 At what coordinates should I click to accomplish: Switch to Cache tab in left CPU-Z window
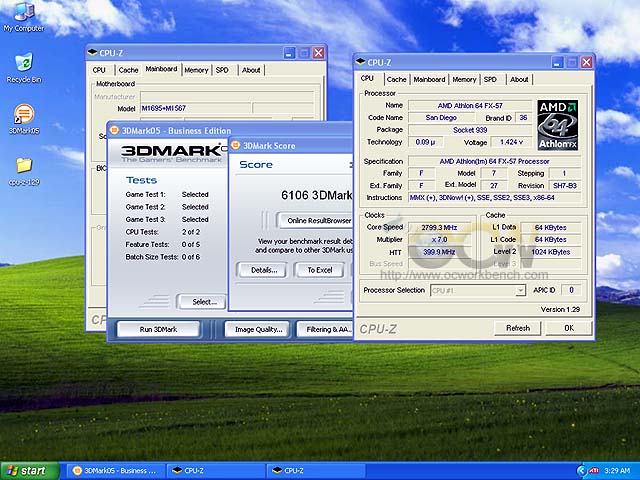tap(128, 70)
